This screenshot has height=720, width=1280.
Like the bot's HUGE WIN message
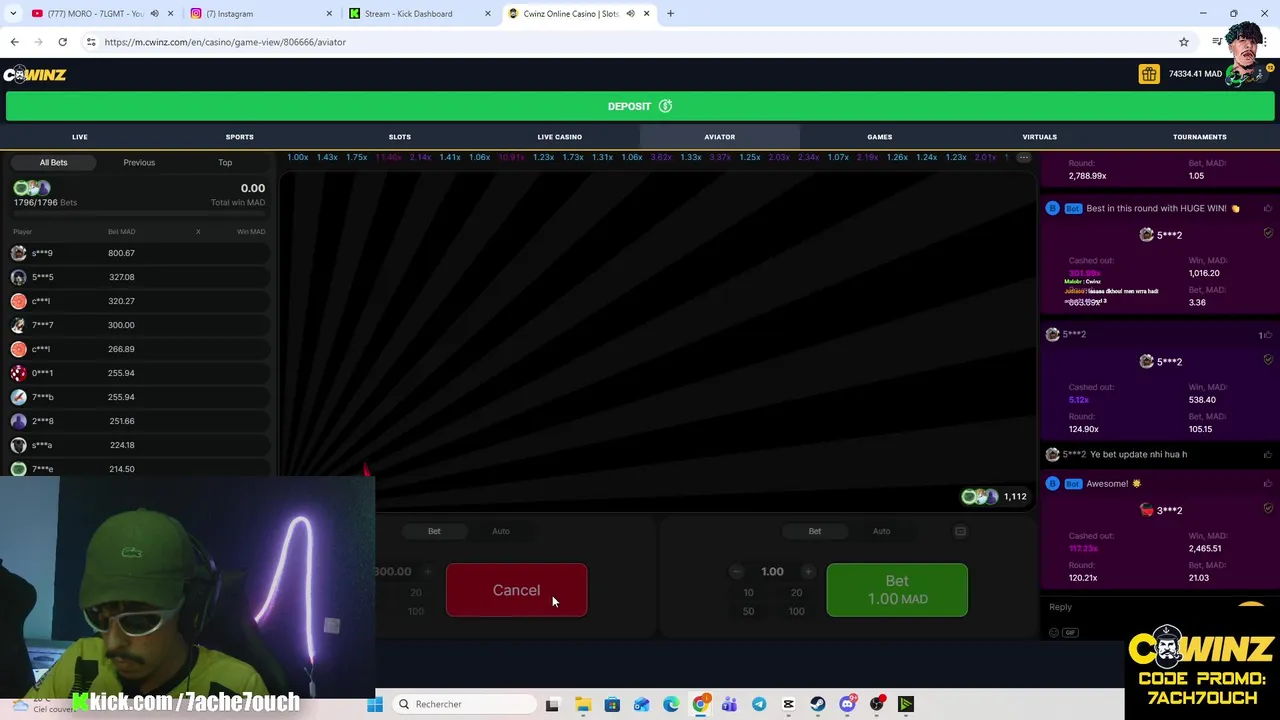coord(1267,208)
